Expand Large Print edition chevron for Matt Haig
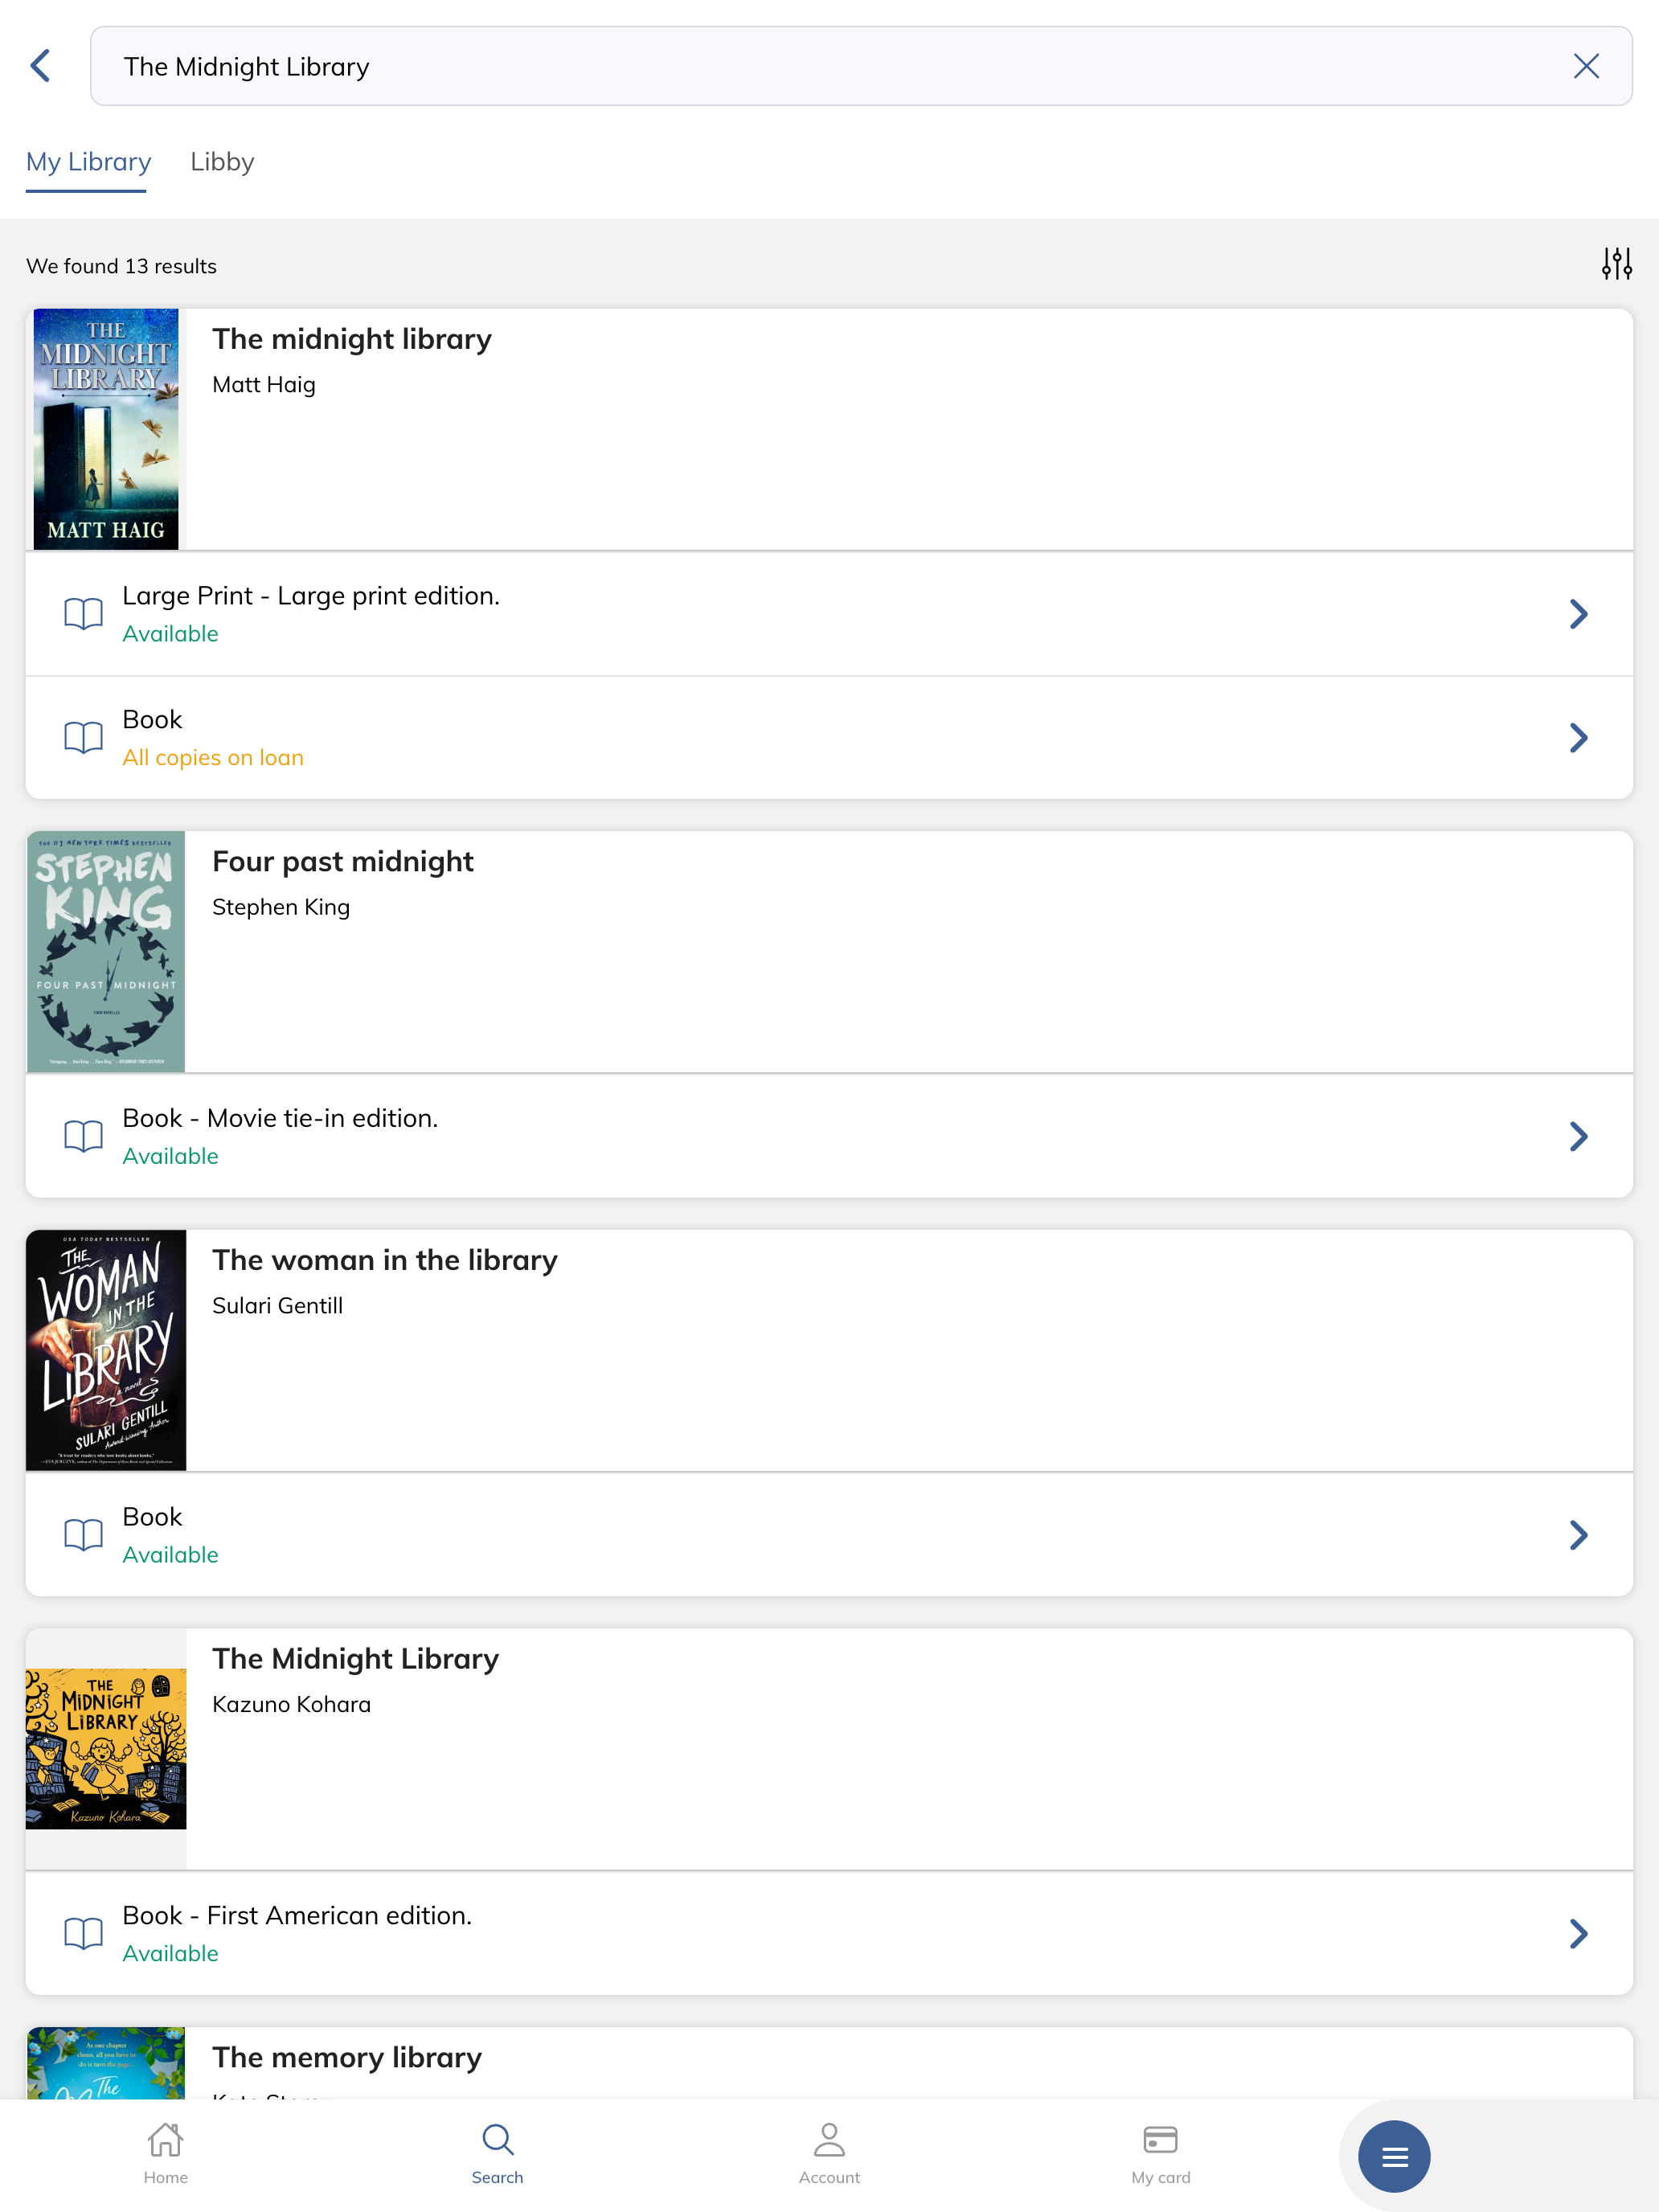The height and width of the screenshot is (2212, 1659). click(x=1578, y=613)
